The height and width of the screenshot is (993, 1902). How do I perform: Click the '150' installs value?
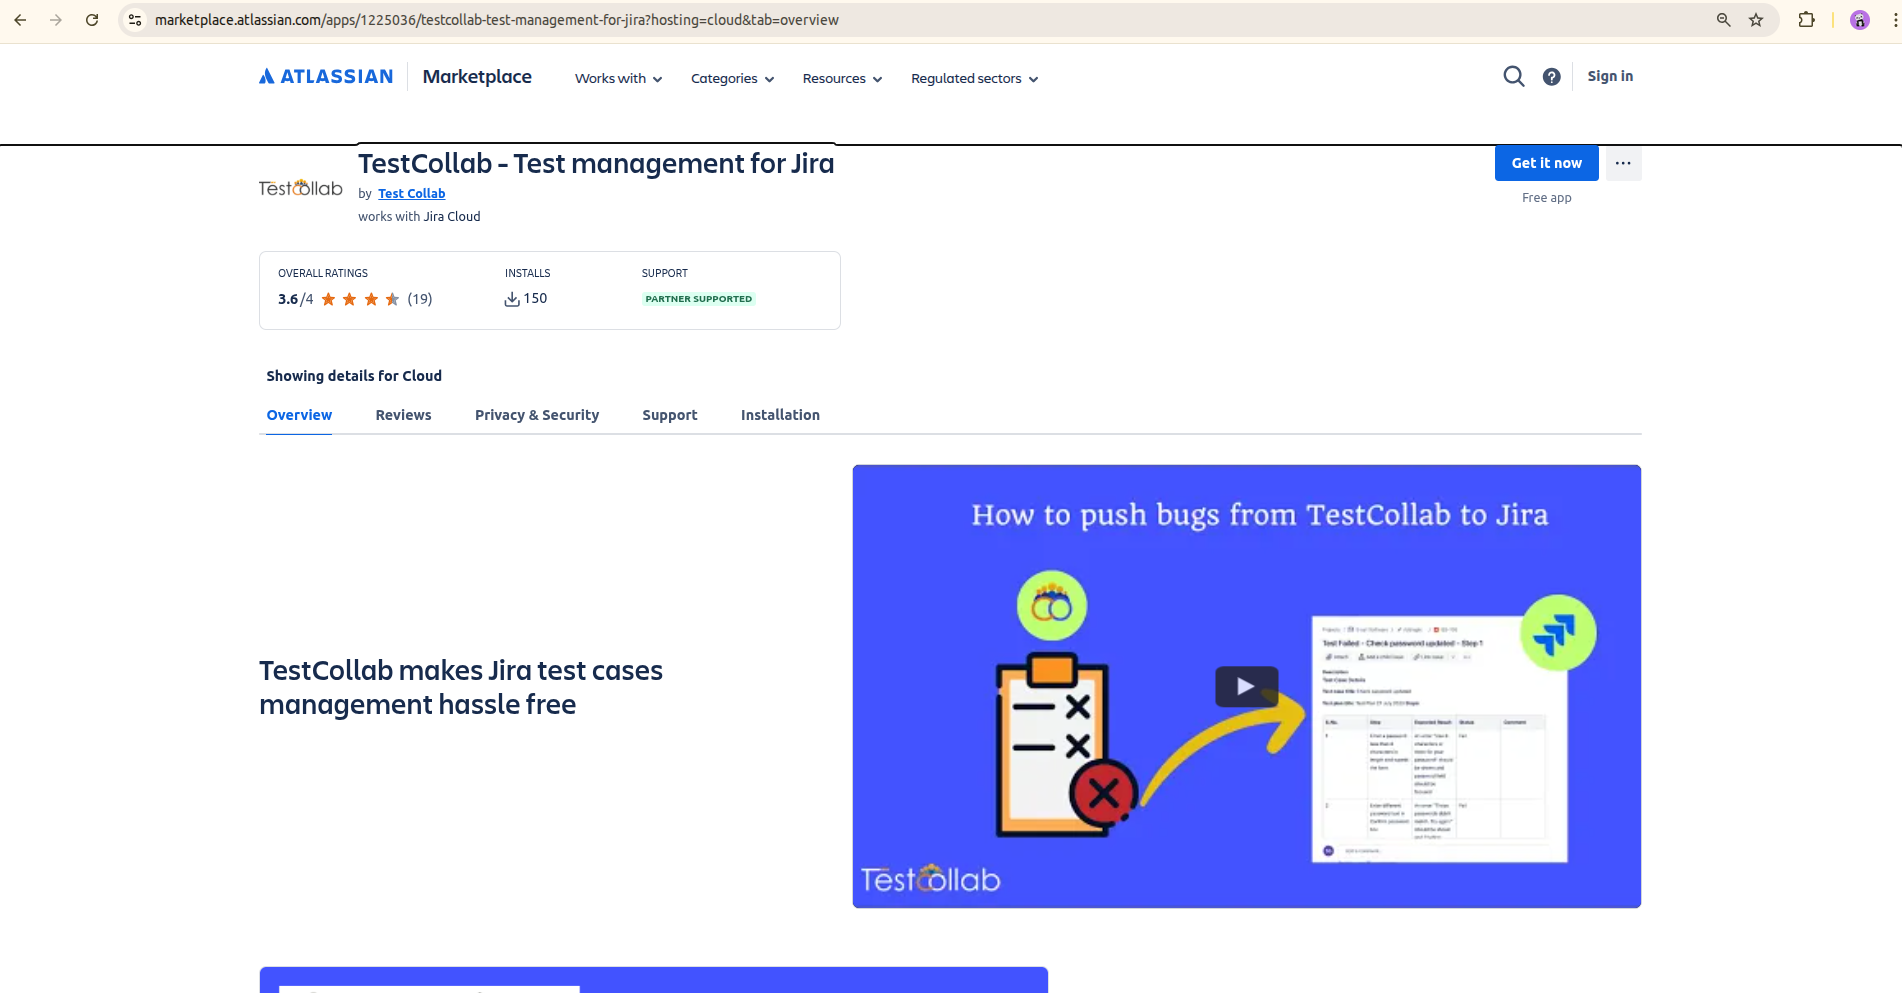coord(536,298)
